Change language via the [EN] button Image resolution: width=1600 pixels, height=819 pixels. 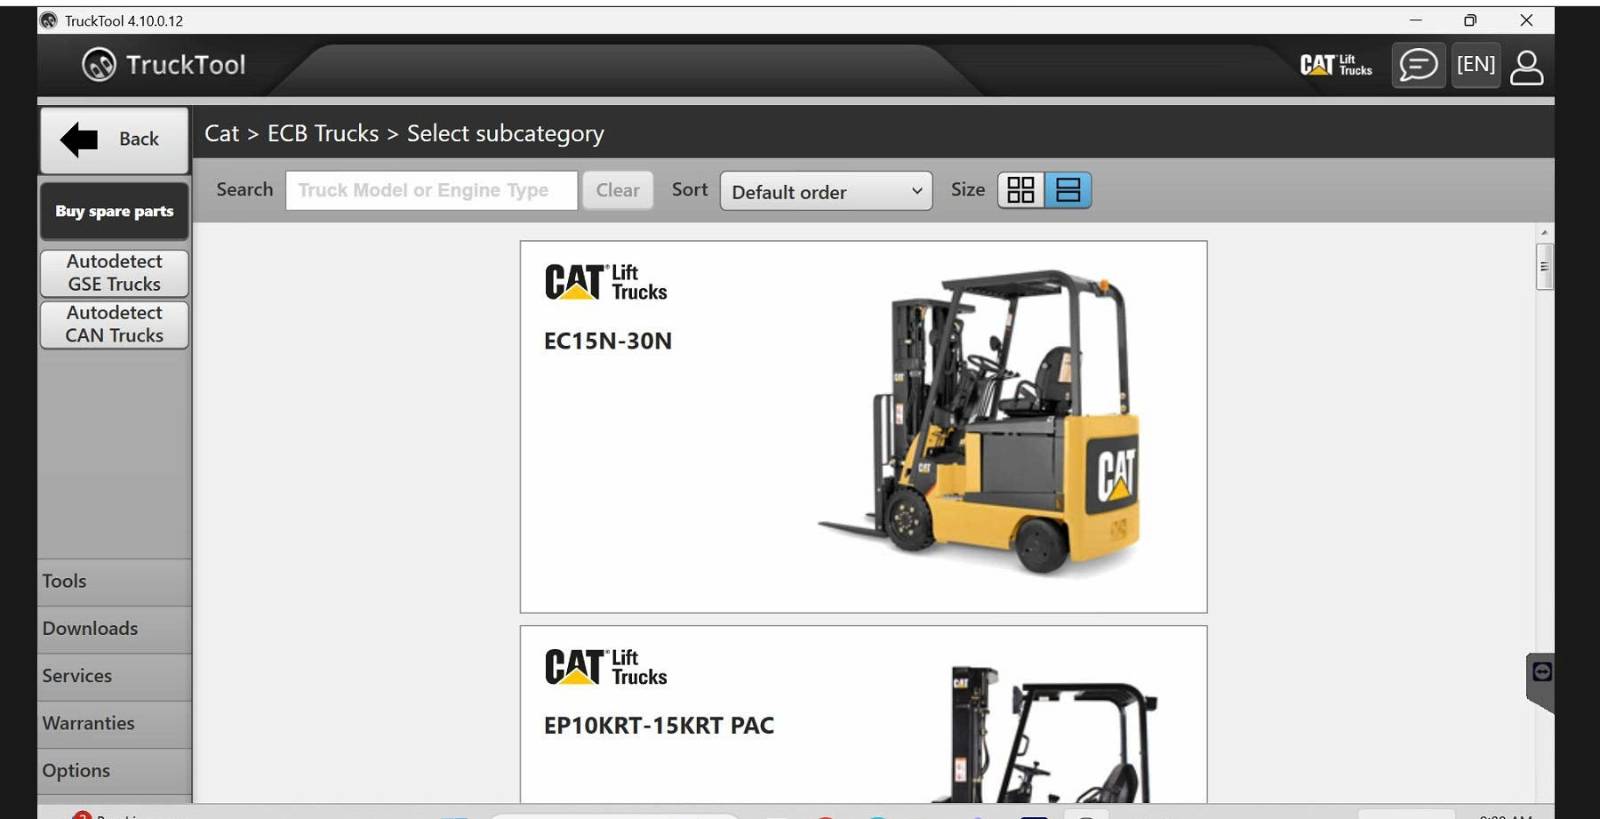(1476, 66)
